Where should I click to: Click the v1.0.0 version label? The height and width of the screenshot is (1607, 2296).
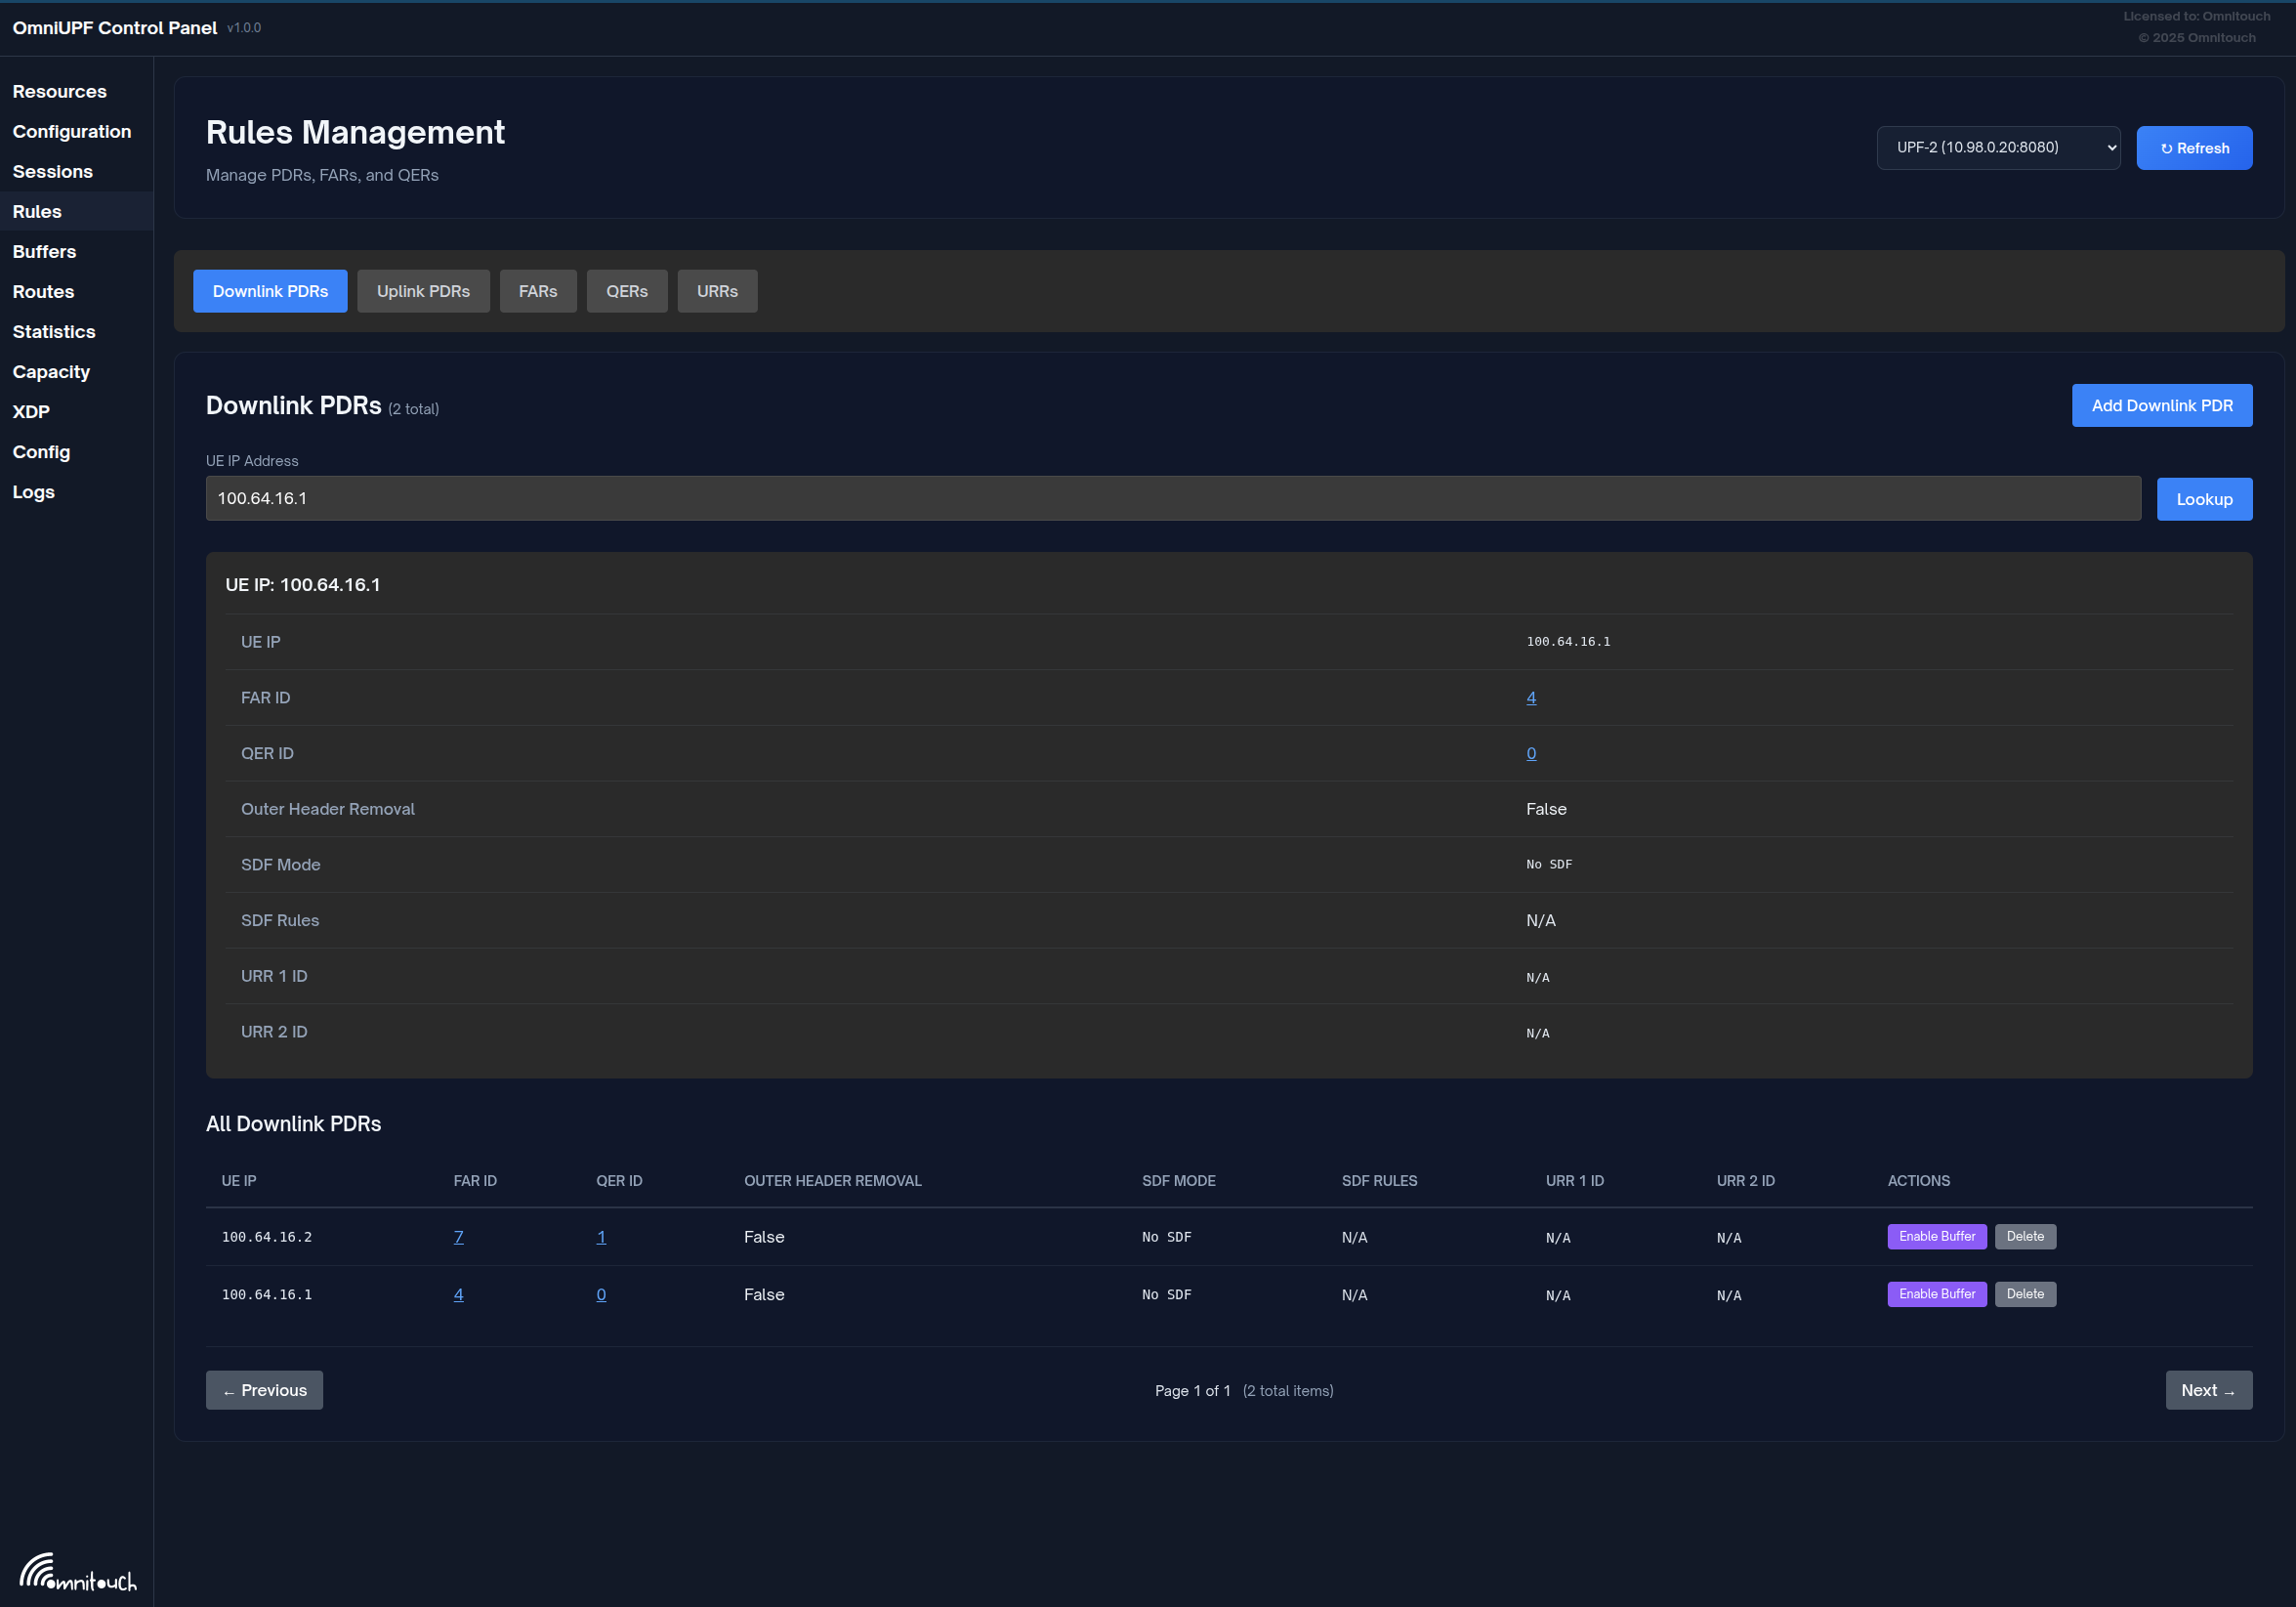coord(244,28)
